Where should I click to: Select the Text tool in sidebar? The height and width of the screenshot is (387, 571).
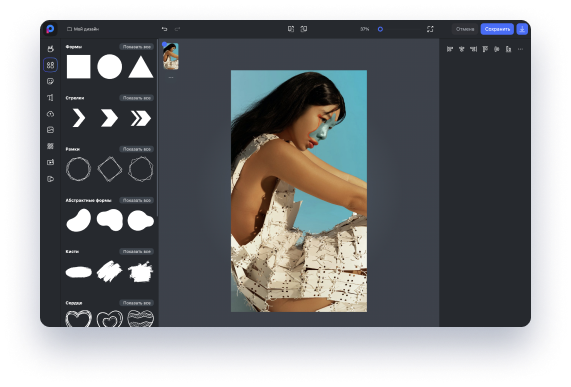click(50, 97)
